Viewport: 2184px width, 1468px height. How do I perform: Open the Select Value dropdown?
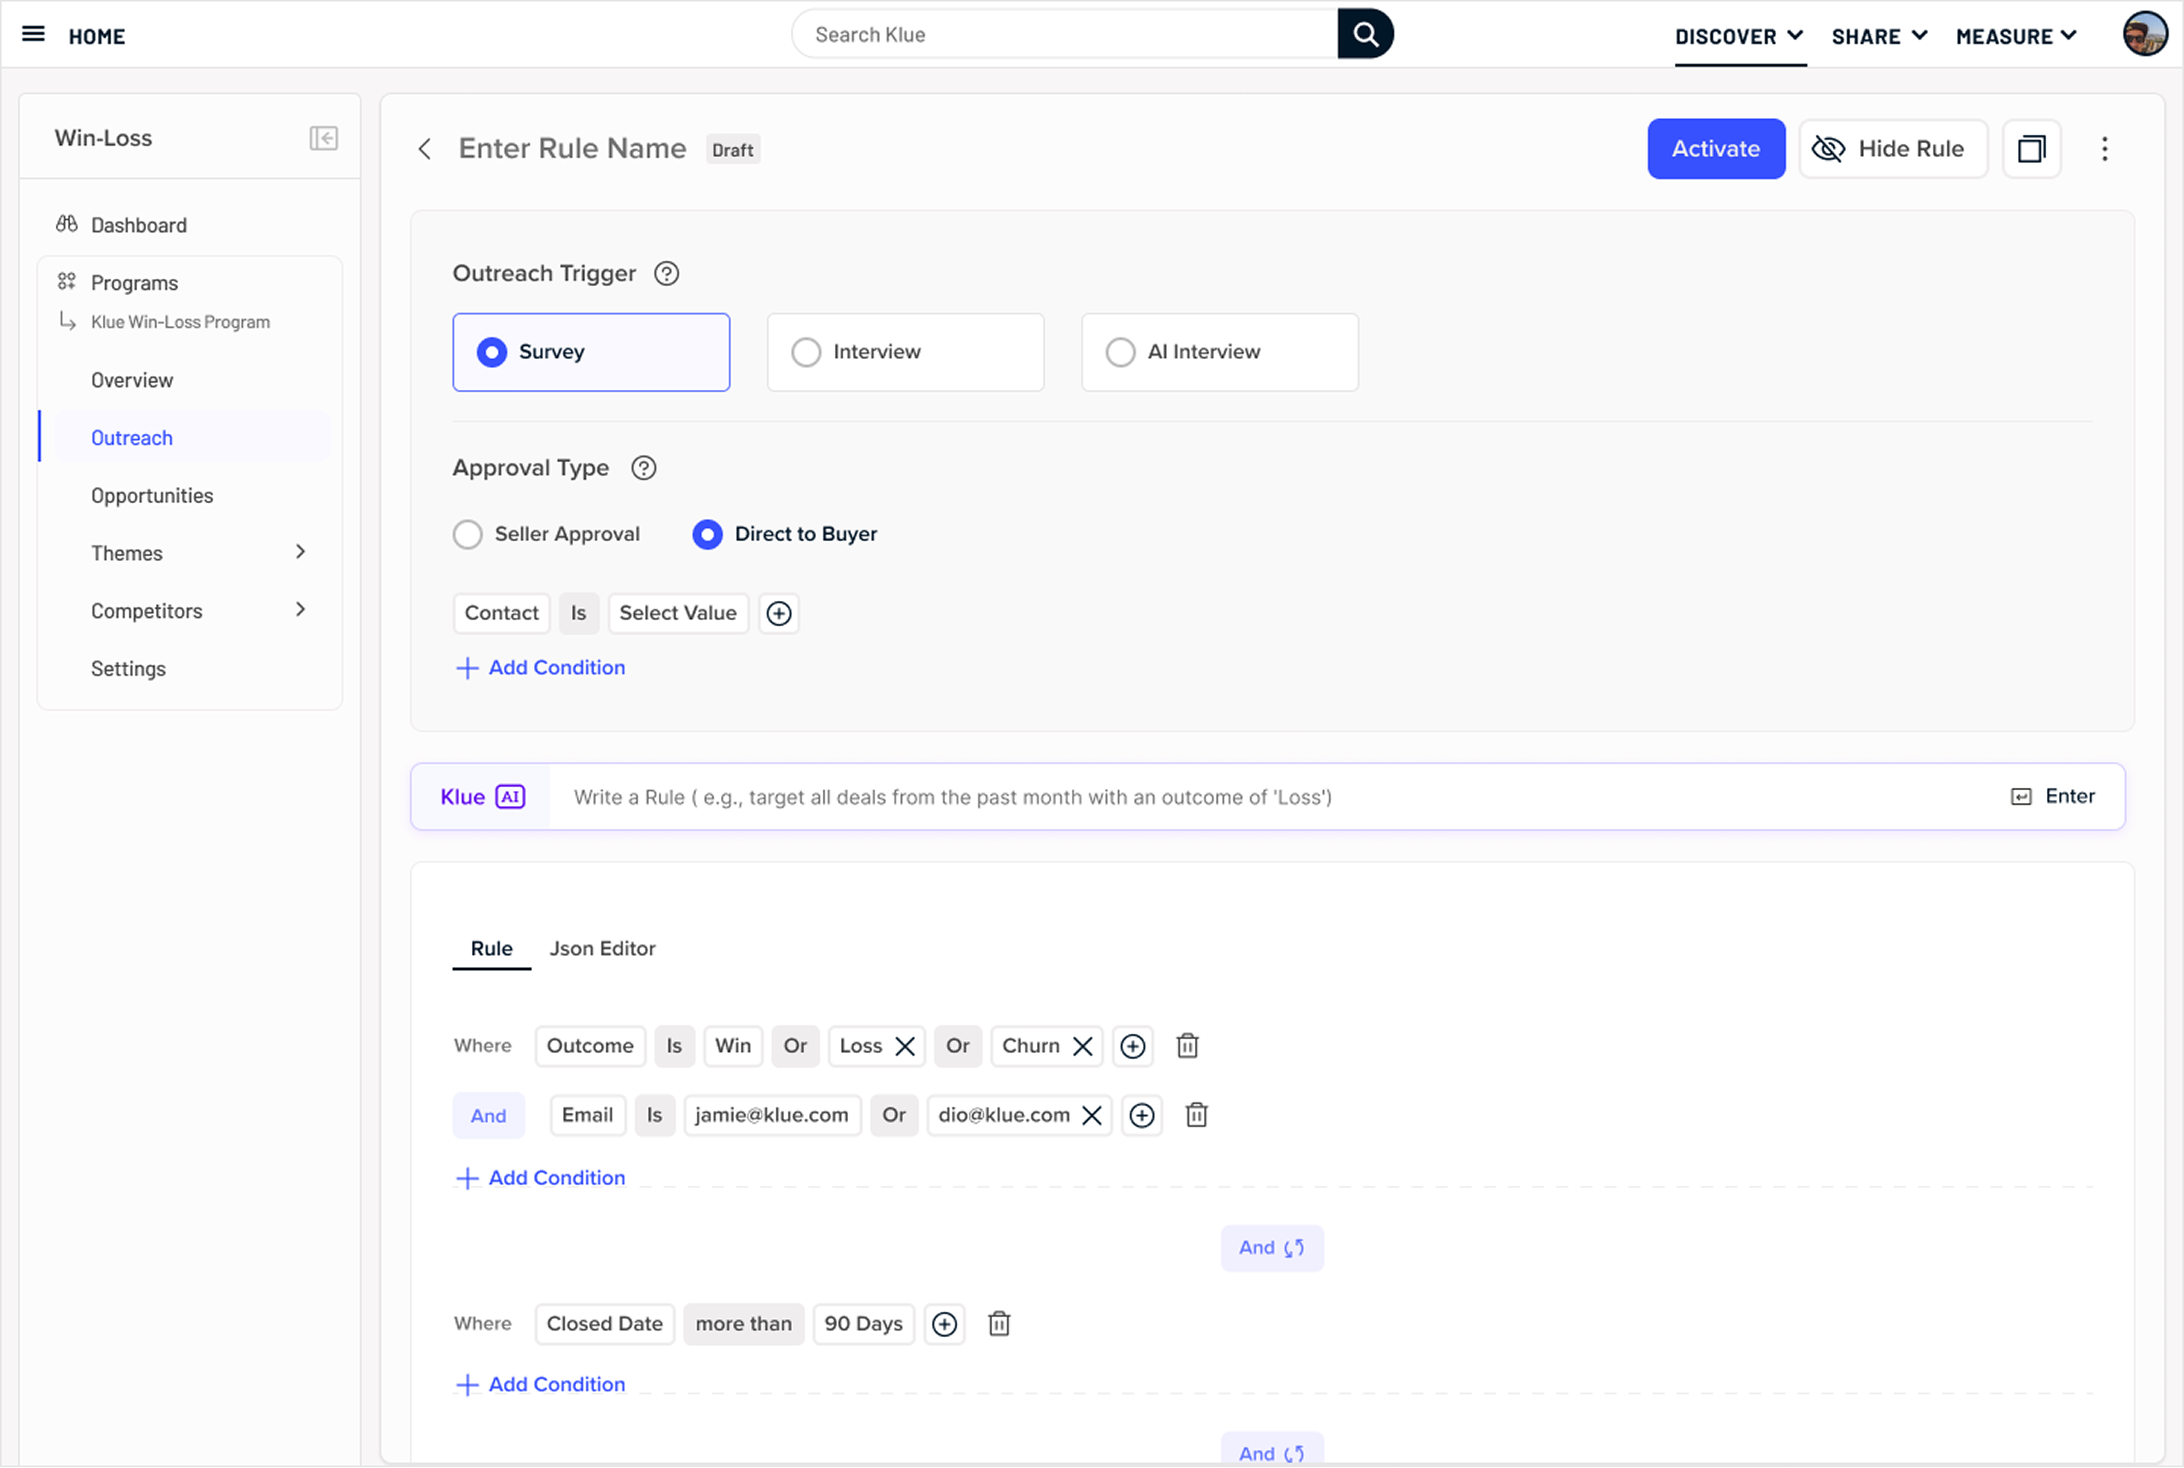click(x=677, y=613)
